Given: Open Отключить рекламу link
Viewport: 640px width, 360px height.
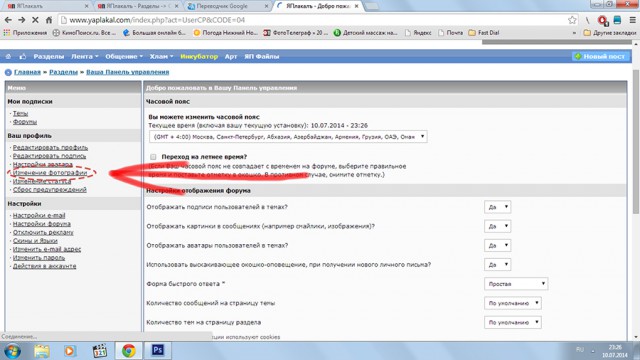Looking at the screenshot, I should pos(43,232).
